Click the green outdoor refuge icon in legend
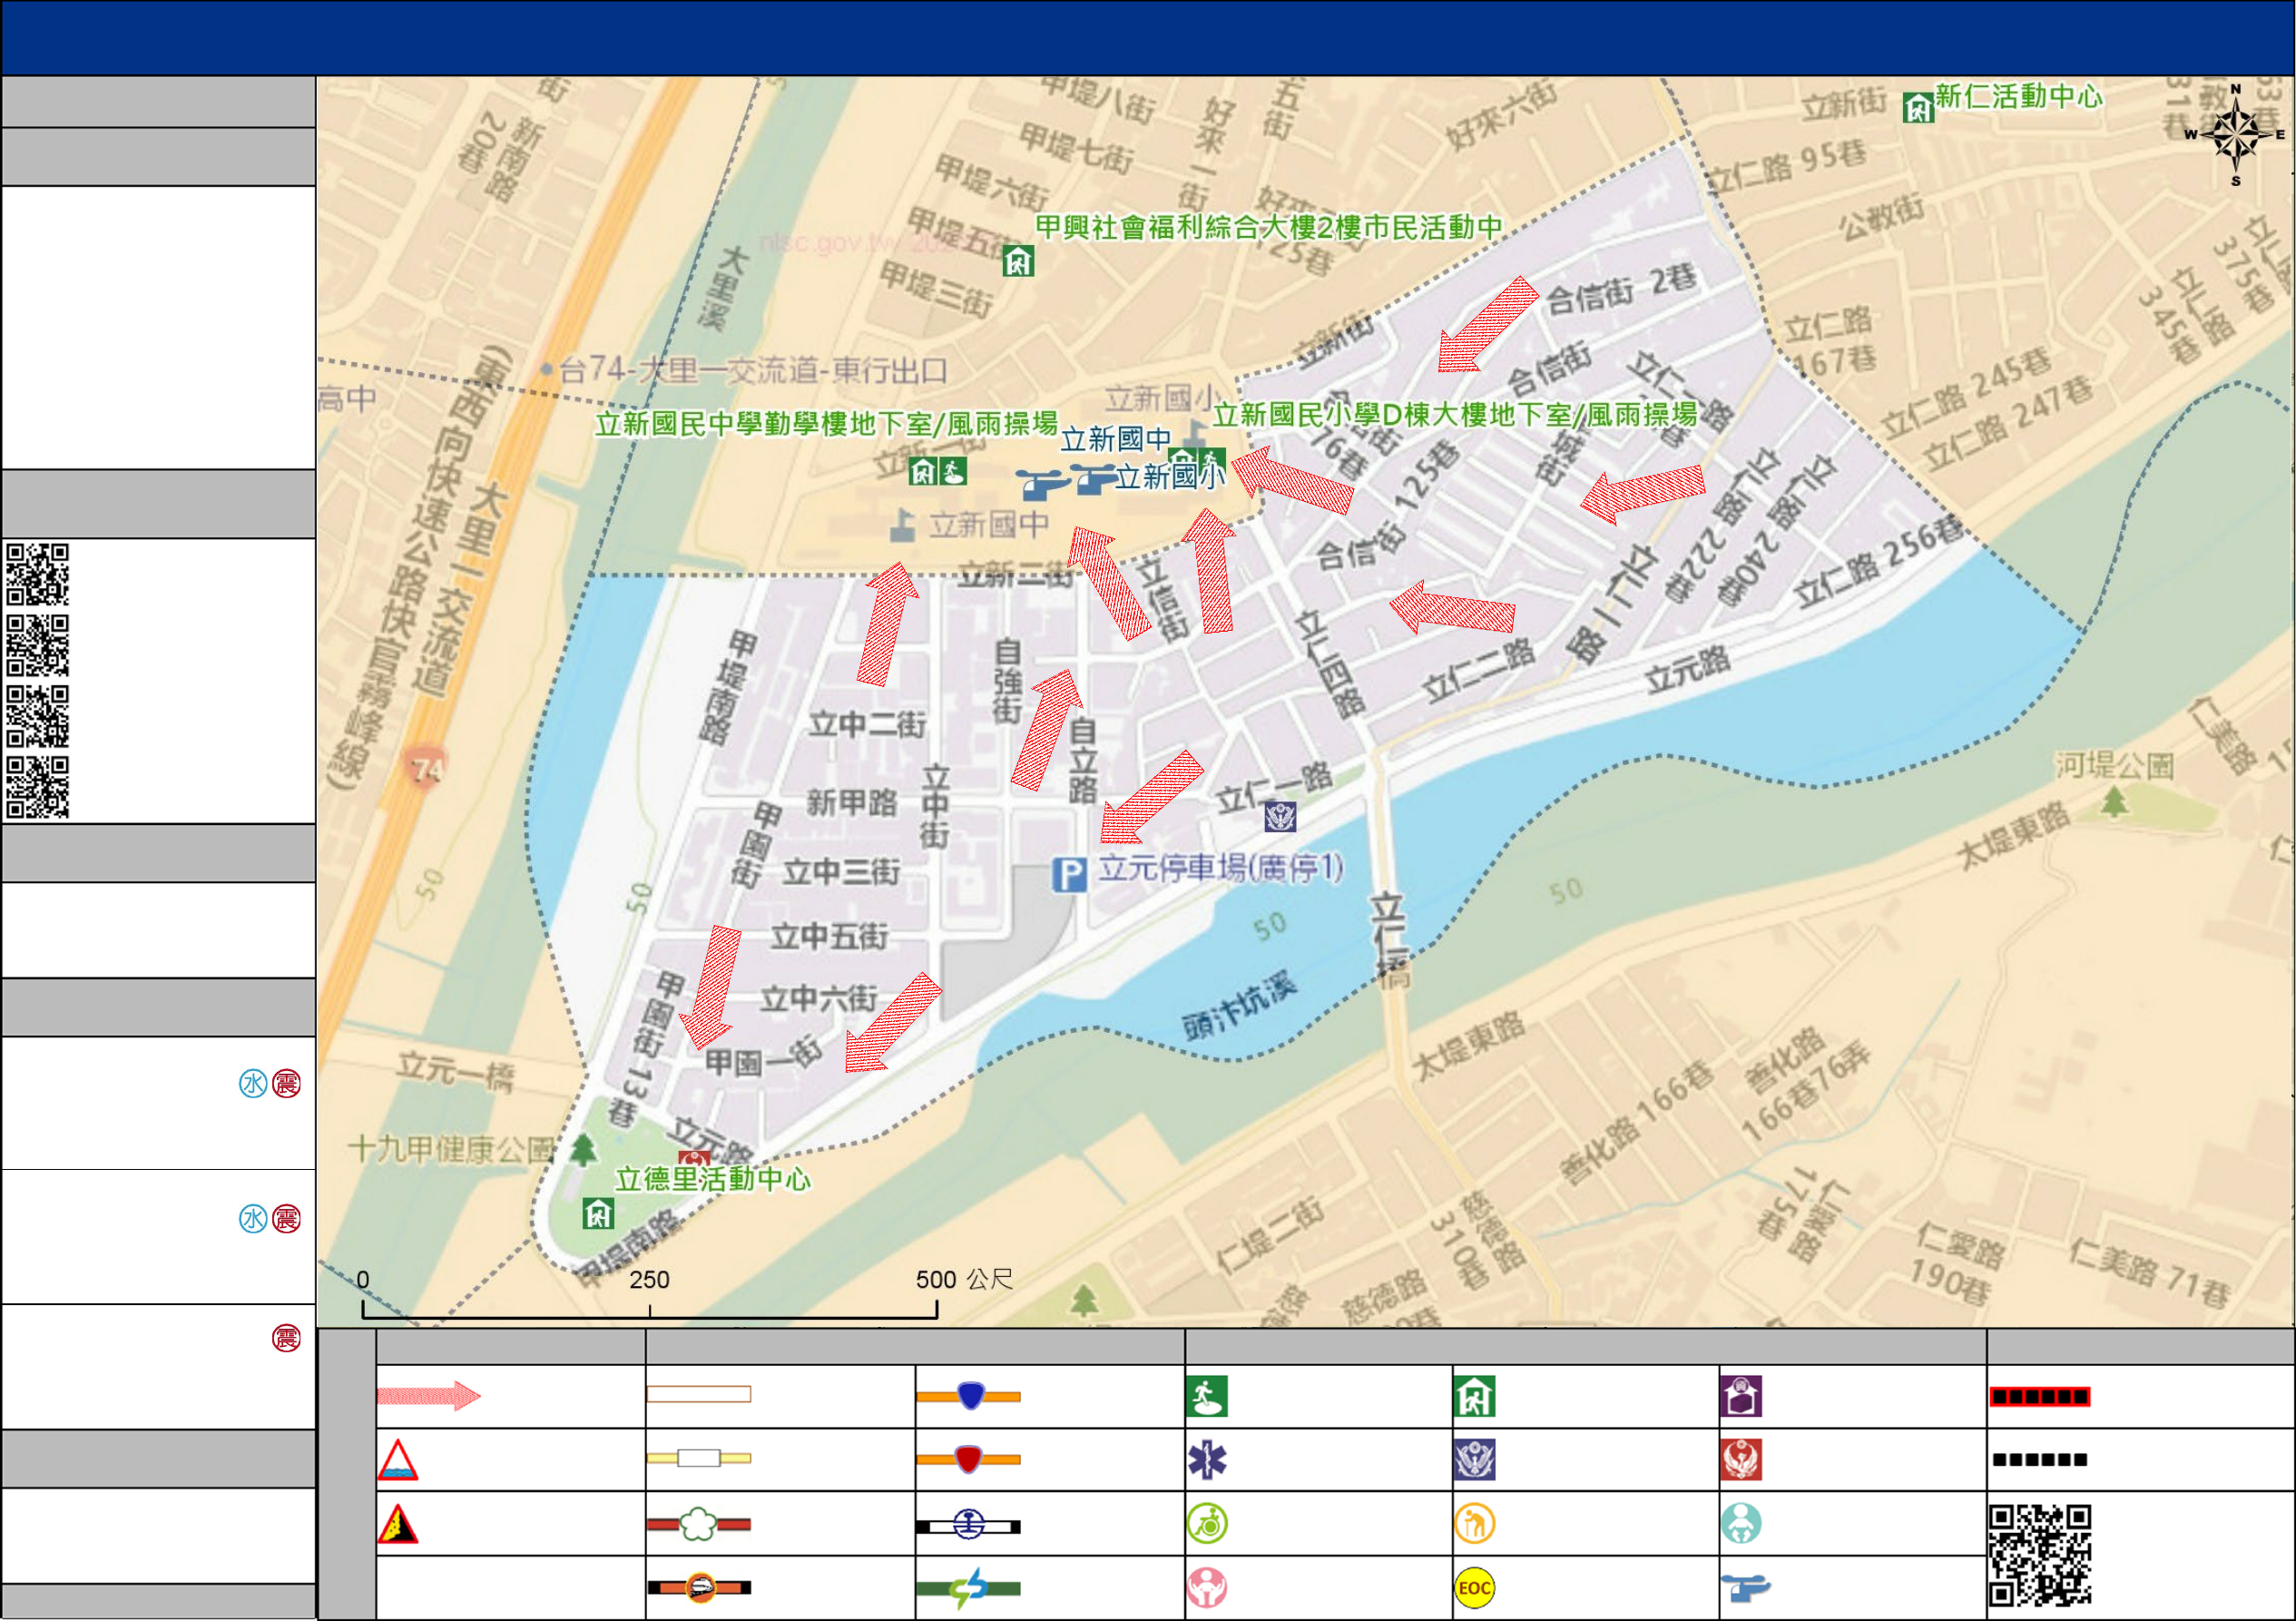The image size is (2296, 1621). tap(1207, 1396)
